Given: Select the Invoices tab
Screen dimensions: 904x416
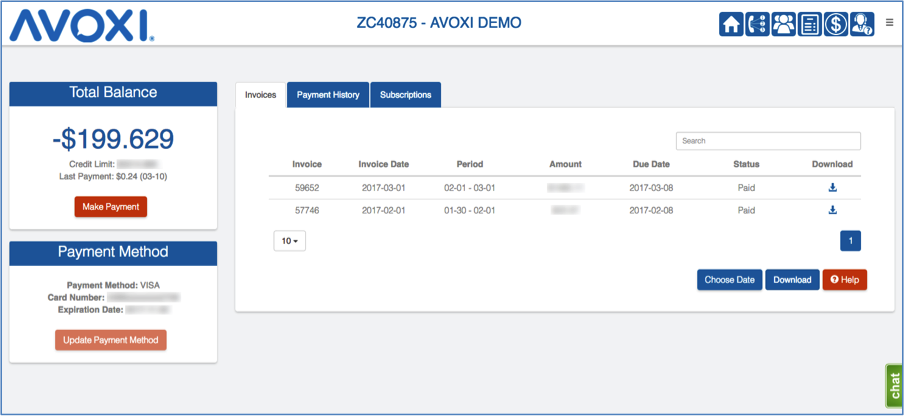Looking at the screenshot, I should click(x=261, y=95).
